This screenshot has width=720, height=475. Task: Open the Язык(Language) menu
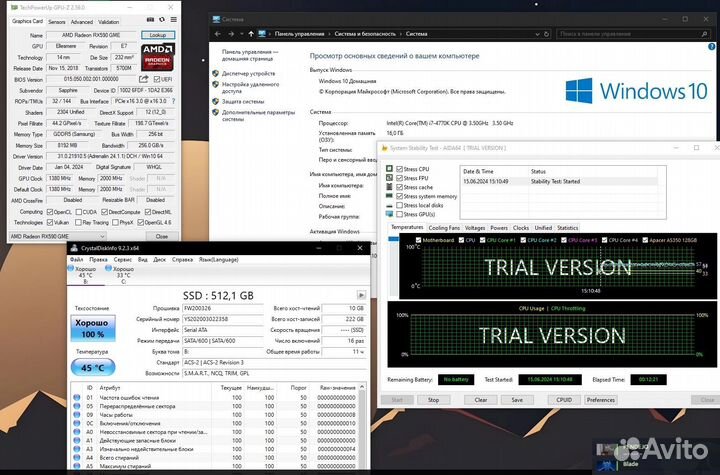click(219, 260)
